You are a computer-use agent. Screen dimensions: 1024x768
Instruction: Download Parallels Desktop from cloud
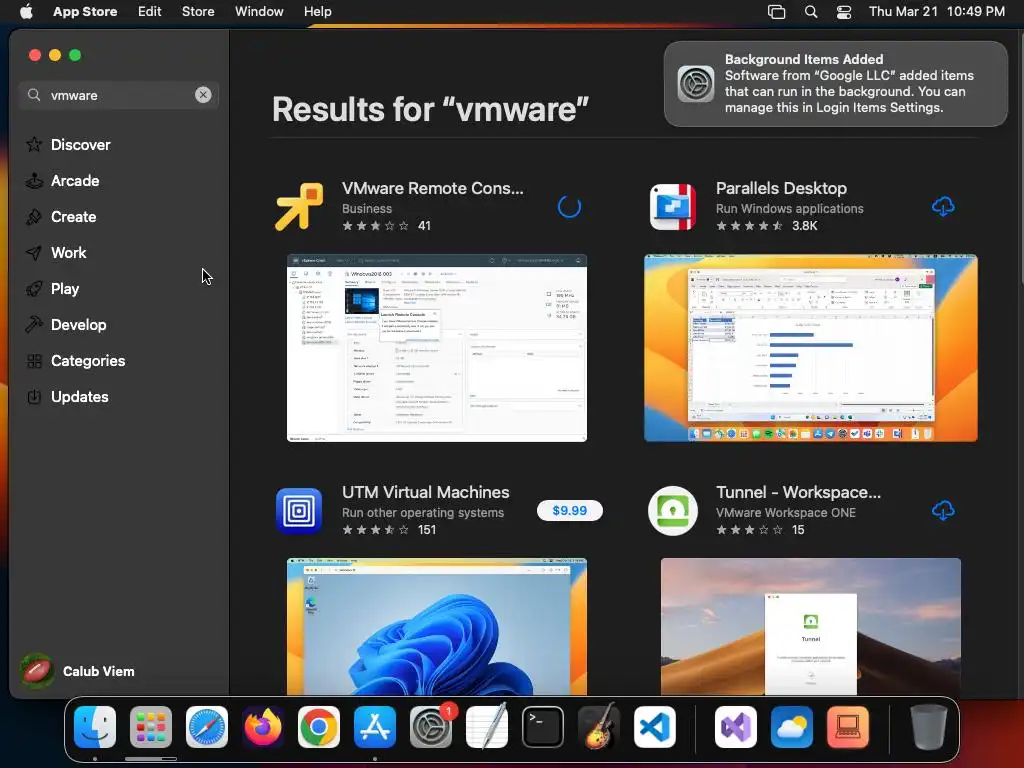click(943, 207)
